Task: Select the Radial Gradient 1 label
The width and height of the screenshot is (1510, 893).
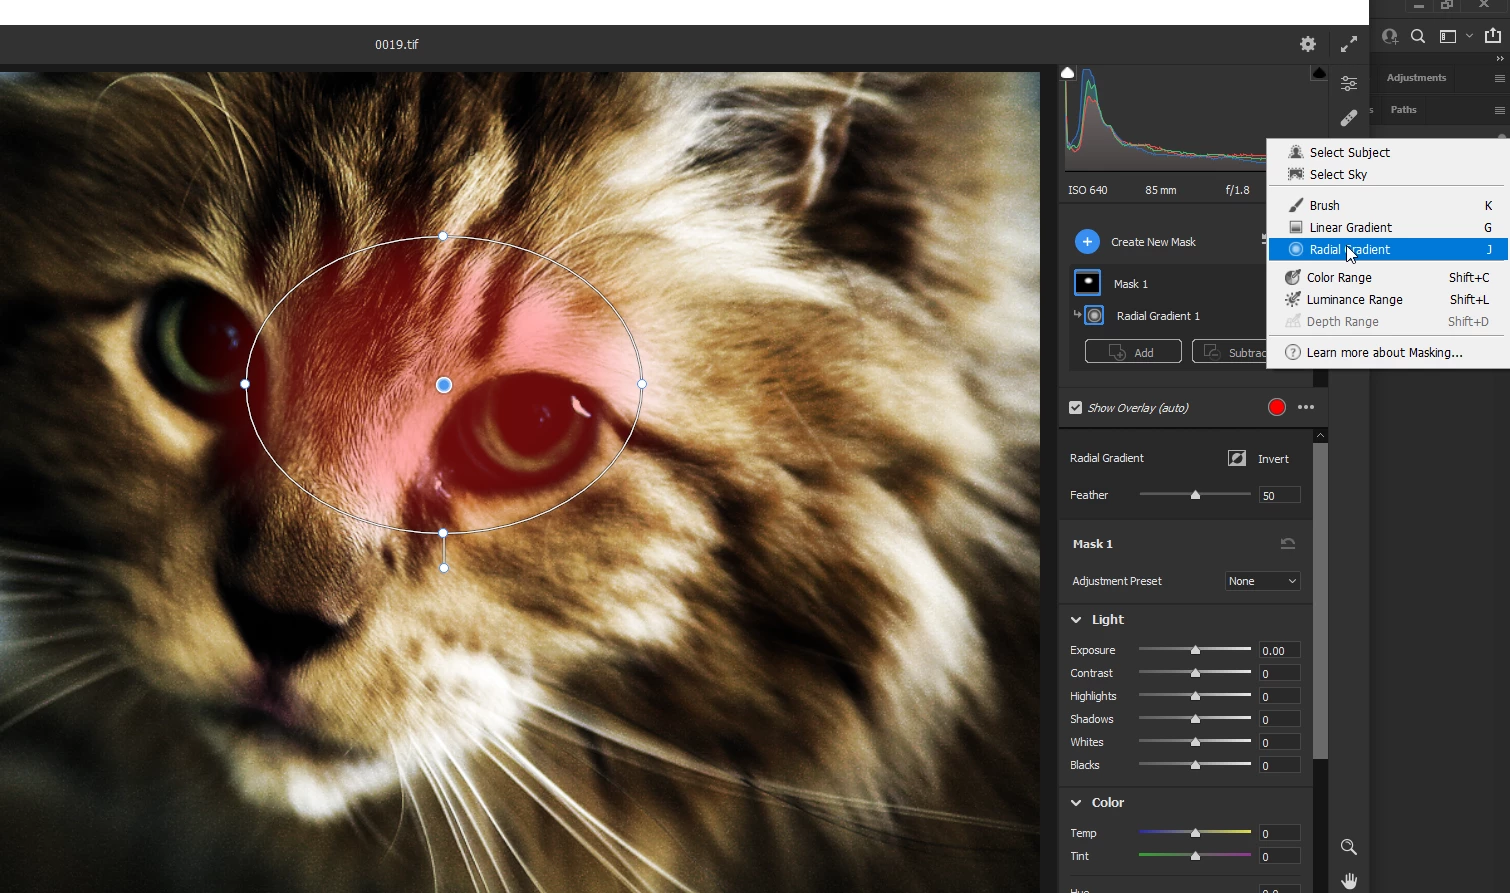Action: 1158,316
